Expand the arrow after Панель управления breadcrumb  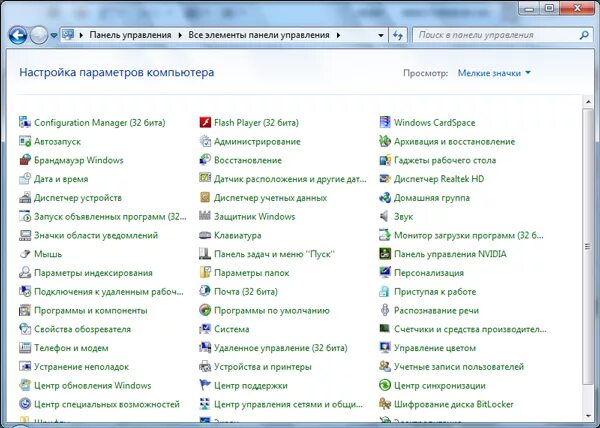pyautogui.click(x=180, y=35)
